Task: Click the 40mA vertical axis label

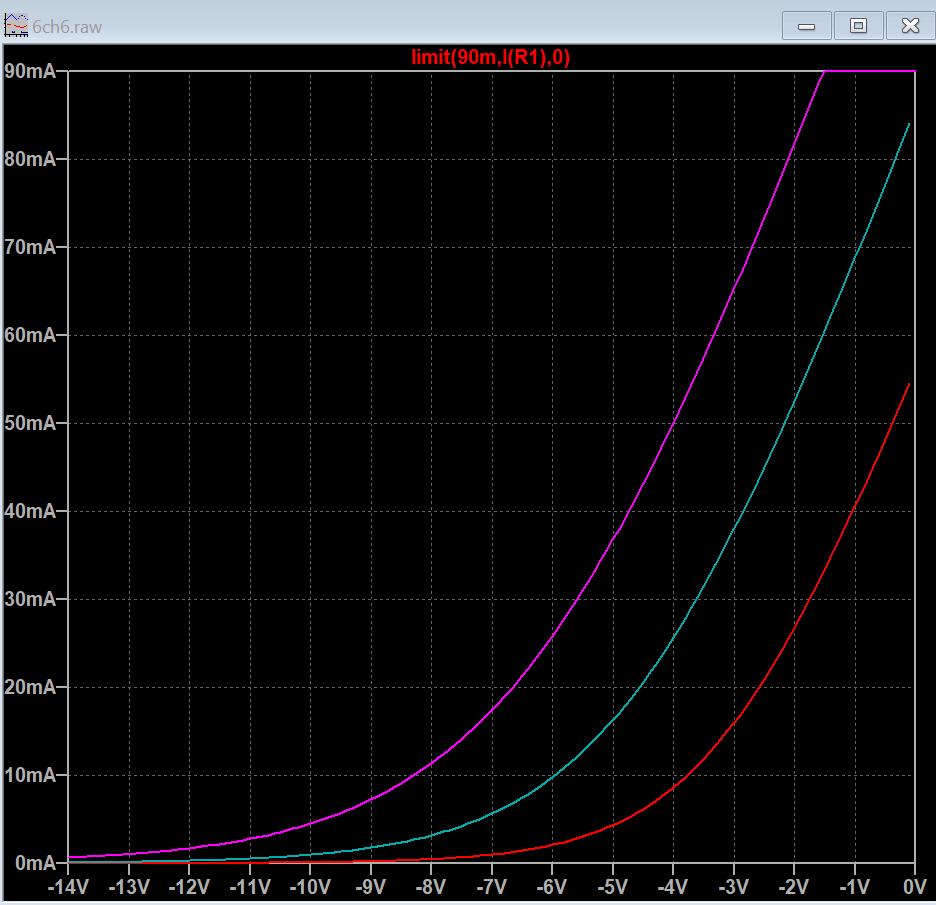Action: [30, 512]
